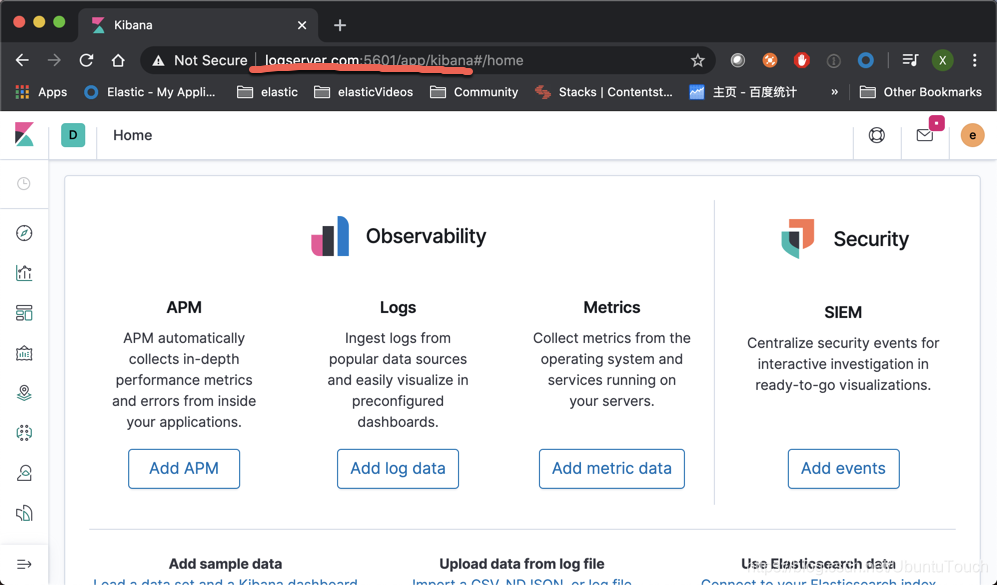Expand the side navigation menu

tap(24, 564)
